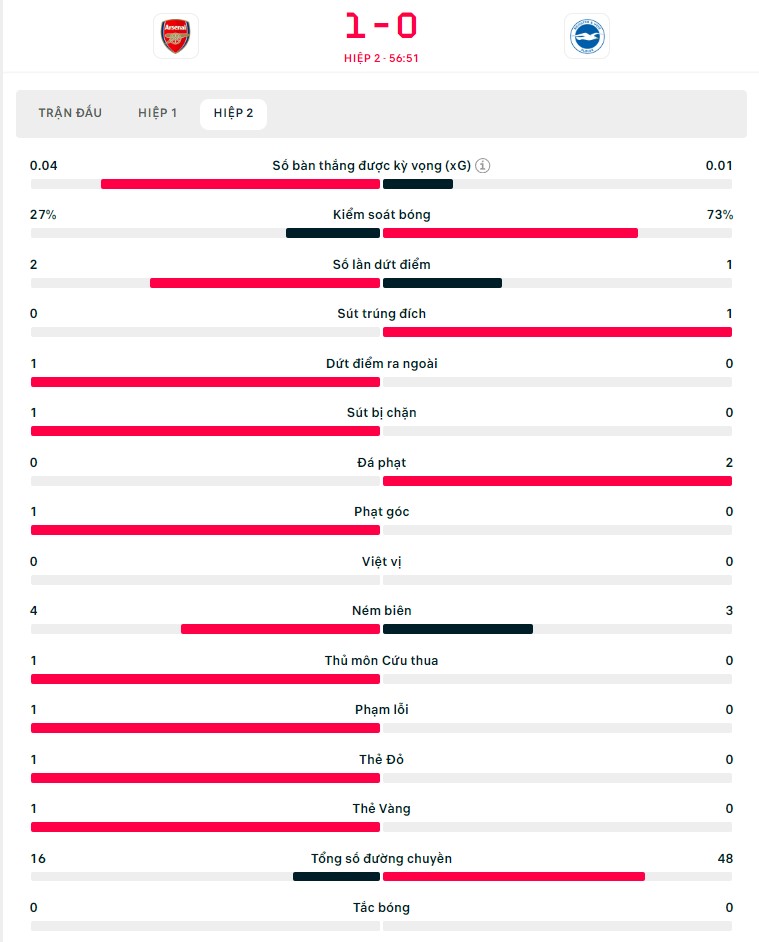Select the HIỆP 2 tab
The width and height of the screenshot is (759, 942).
click(x=233, y=114)
